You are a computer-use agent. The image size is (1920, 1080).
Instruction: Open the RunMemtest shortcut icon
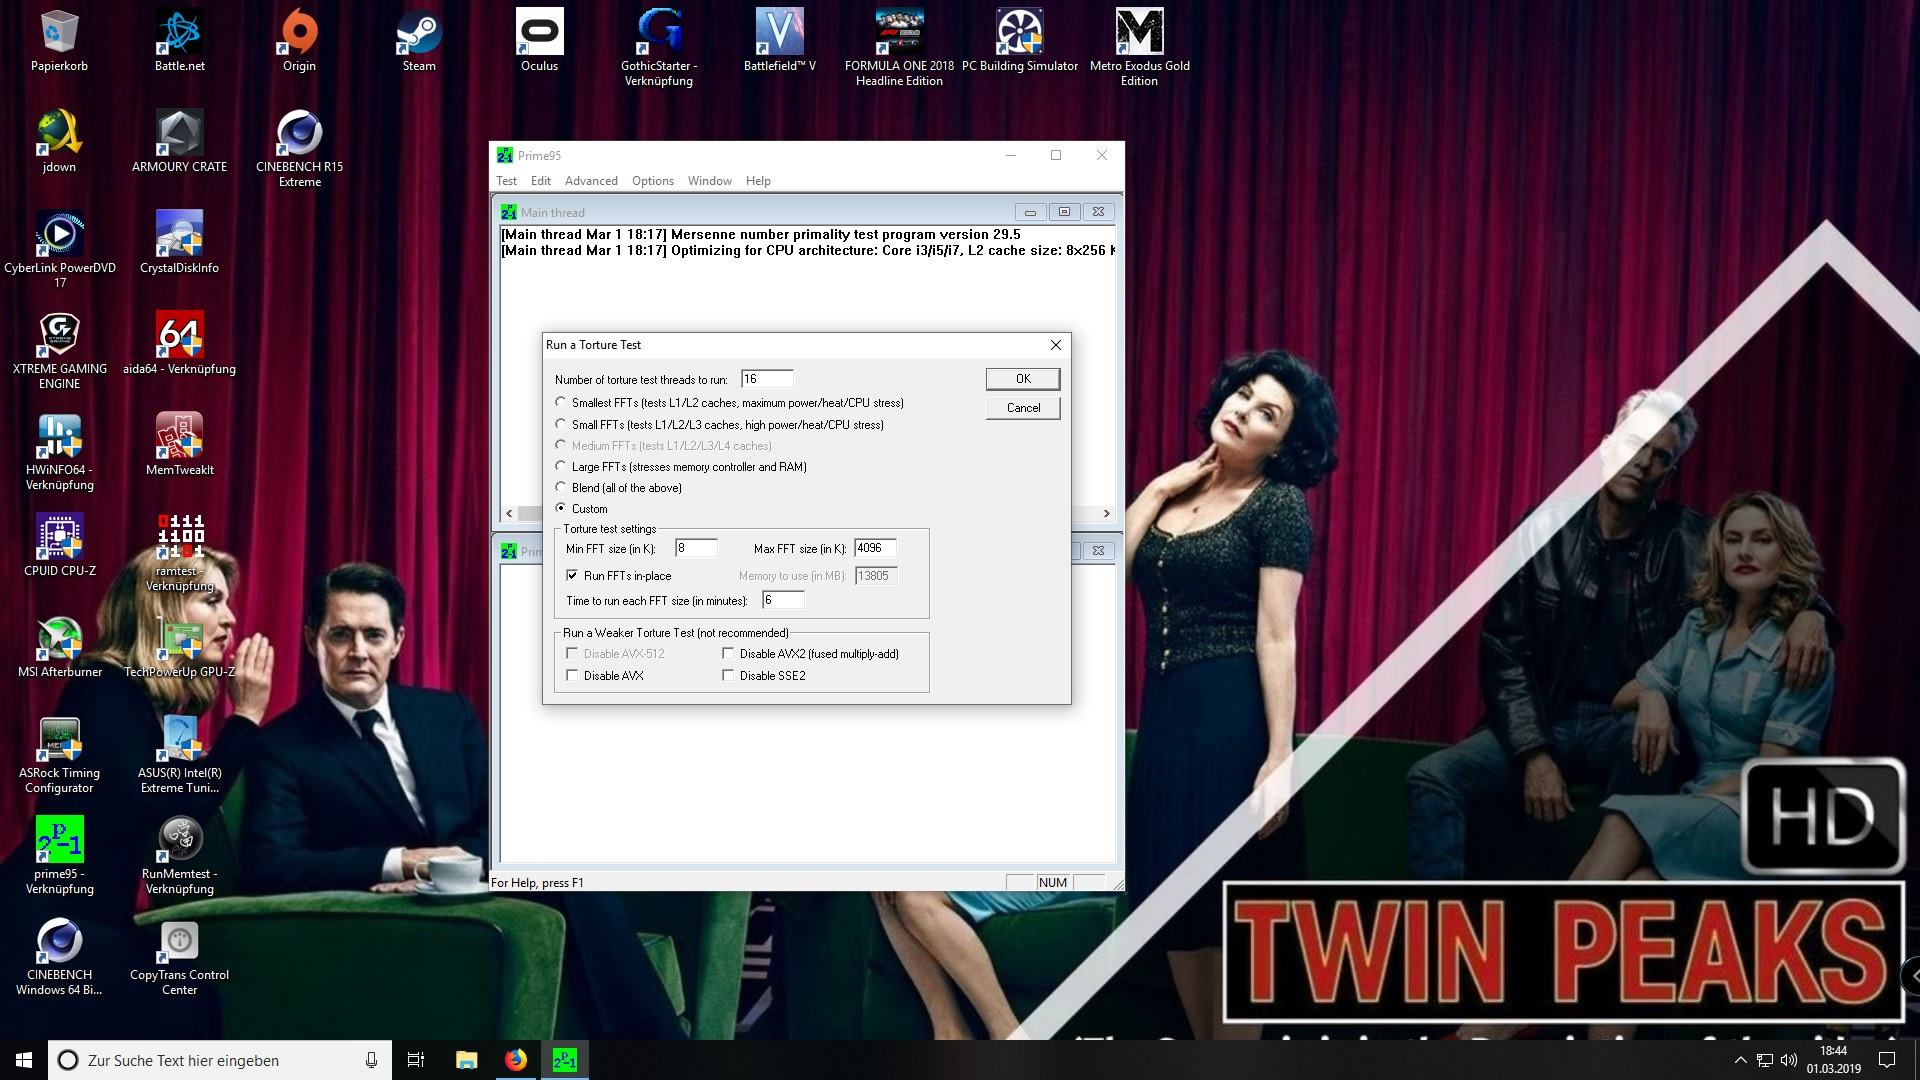point(180,840)
